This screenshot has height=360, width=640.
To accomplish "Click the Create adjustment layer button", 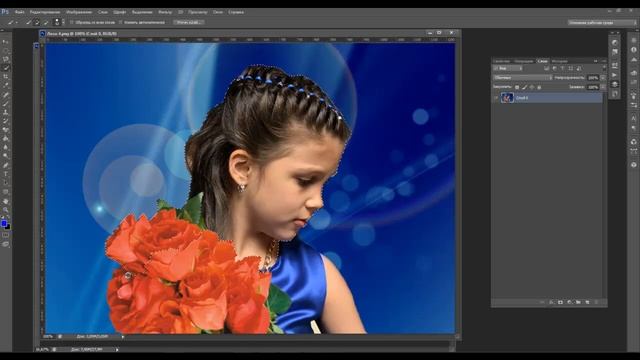I will [x=569, y=302].
